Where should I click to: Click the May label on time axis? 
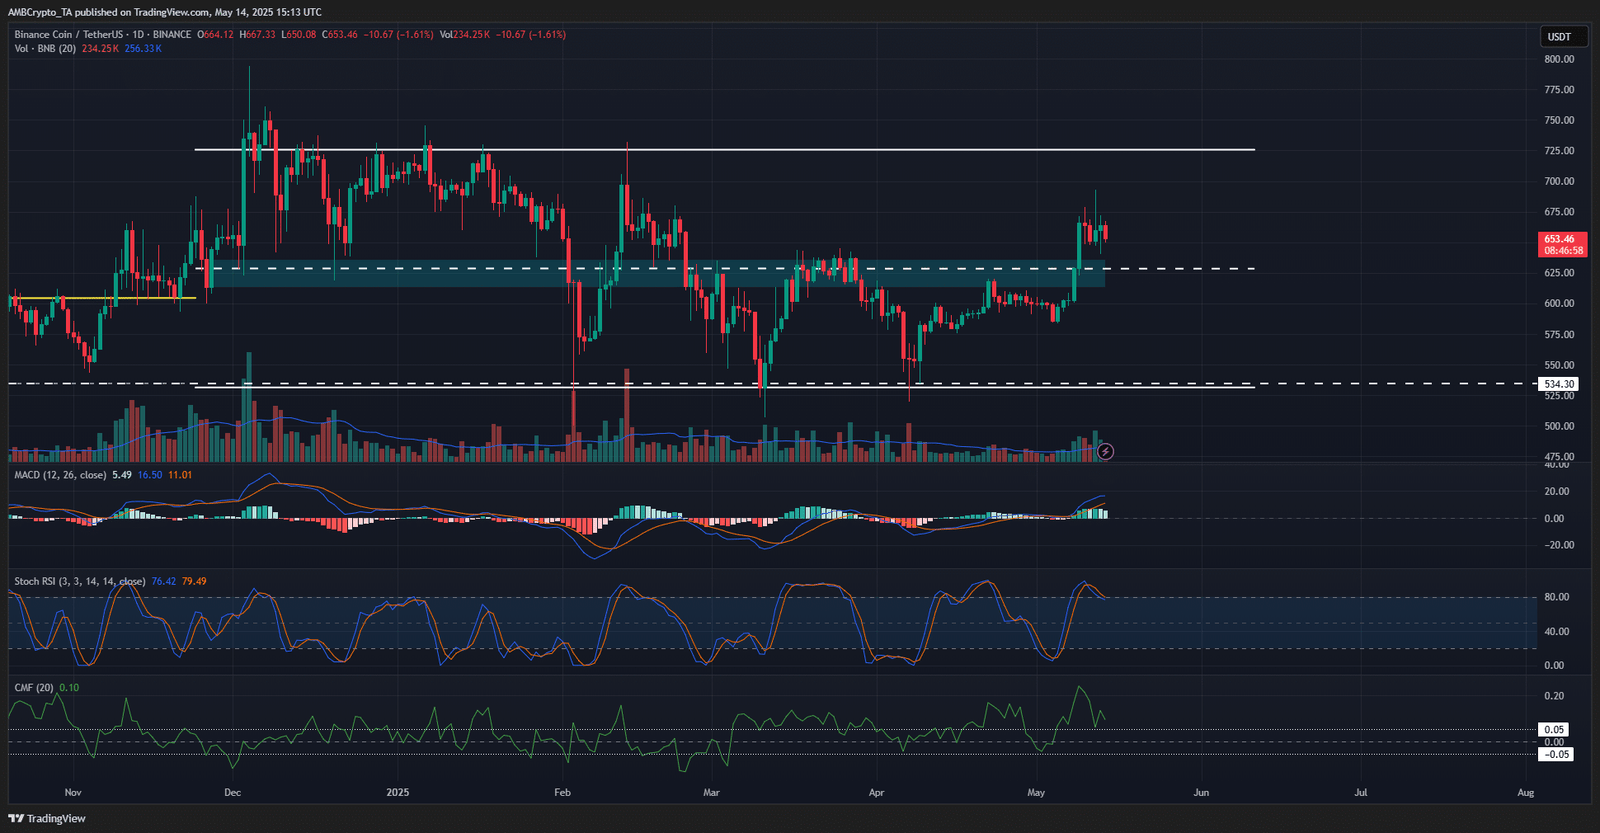pos(1036,792)
